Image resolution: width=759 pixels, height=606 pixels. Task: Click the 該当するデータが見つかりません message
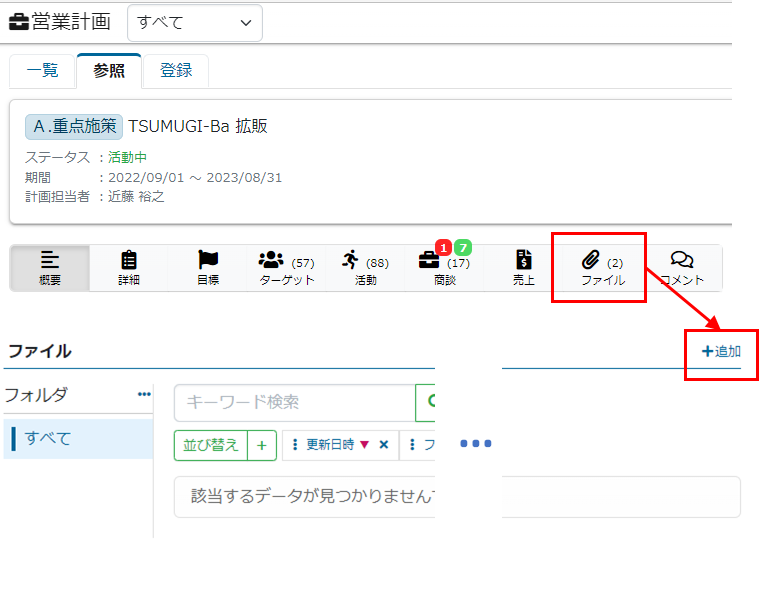pos(313,496)
